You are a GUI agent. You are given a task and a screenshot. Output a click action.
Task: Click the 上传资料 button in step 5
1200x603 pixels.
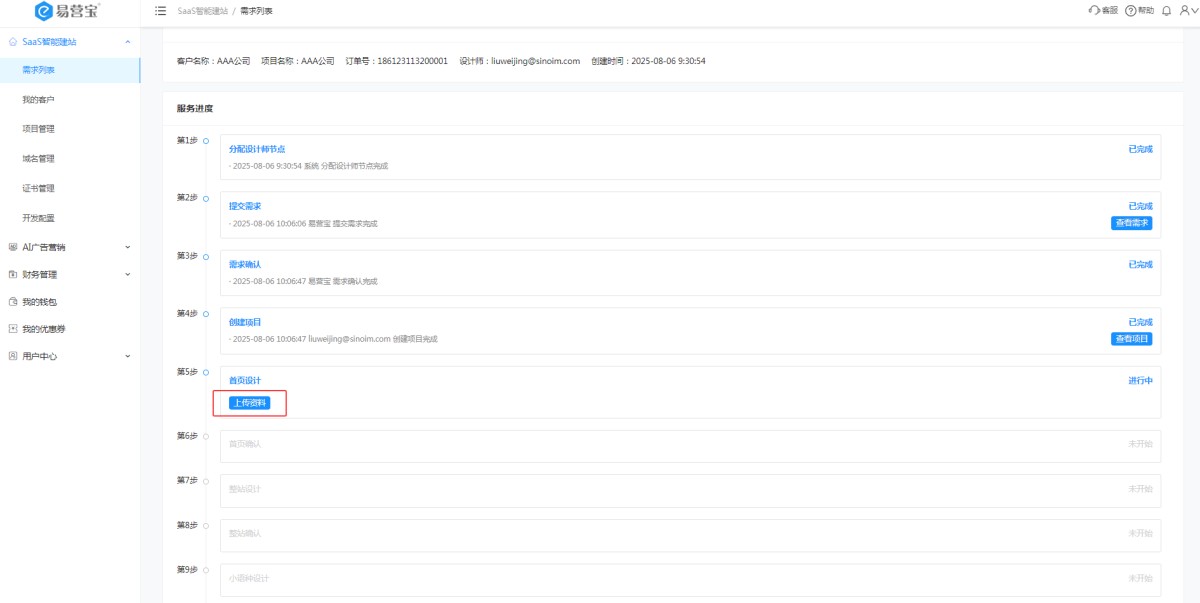click(250, 403)
